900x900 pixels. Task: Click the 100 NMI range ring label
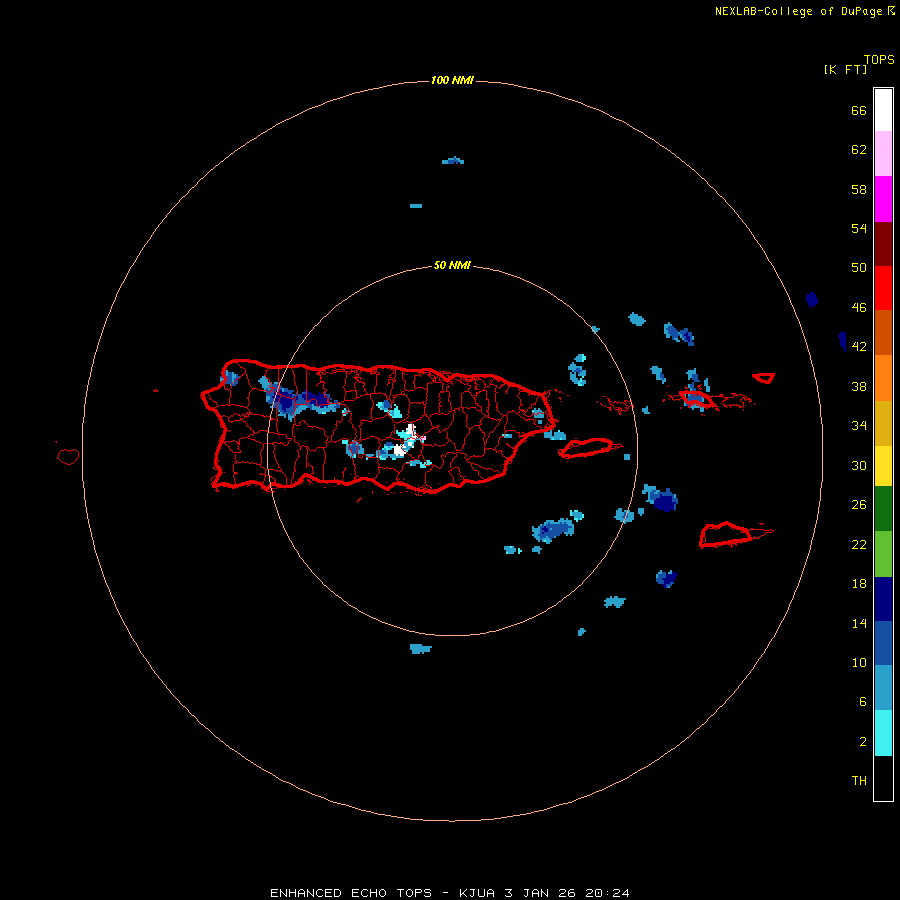(x=452, y=80)
